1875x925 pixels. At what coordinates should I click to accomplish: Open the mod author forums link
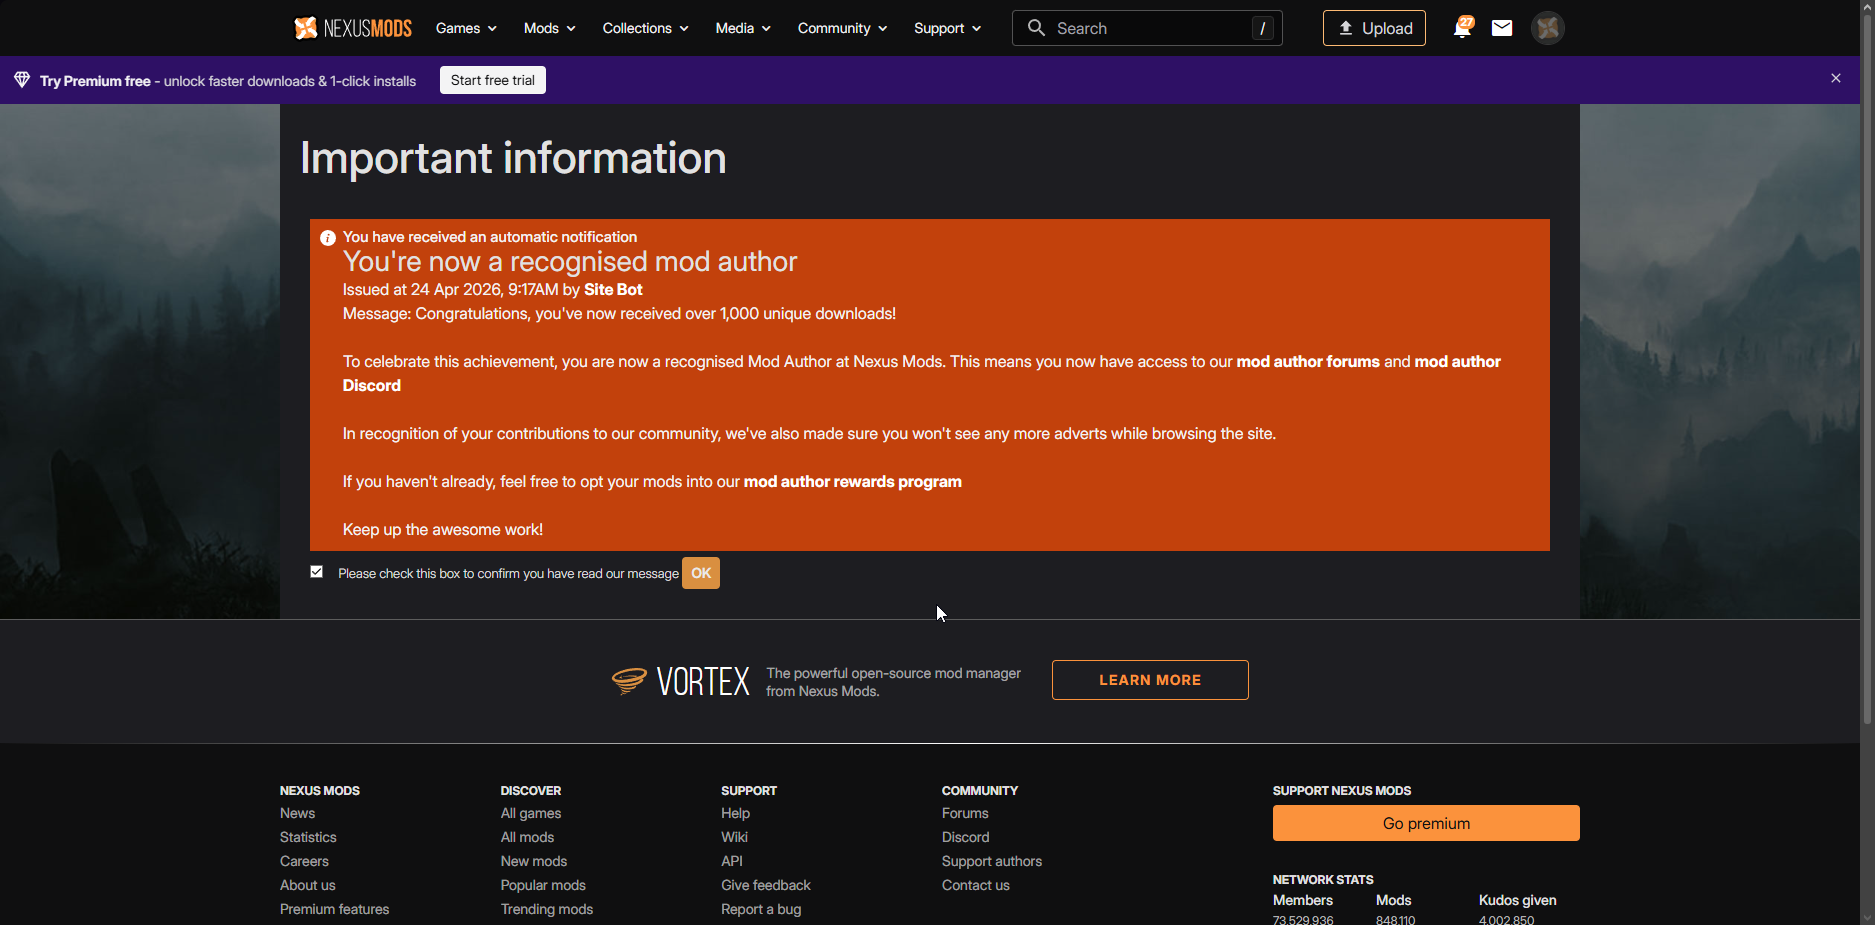point(1308,362)
